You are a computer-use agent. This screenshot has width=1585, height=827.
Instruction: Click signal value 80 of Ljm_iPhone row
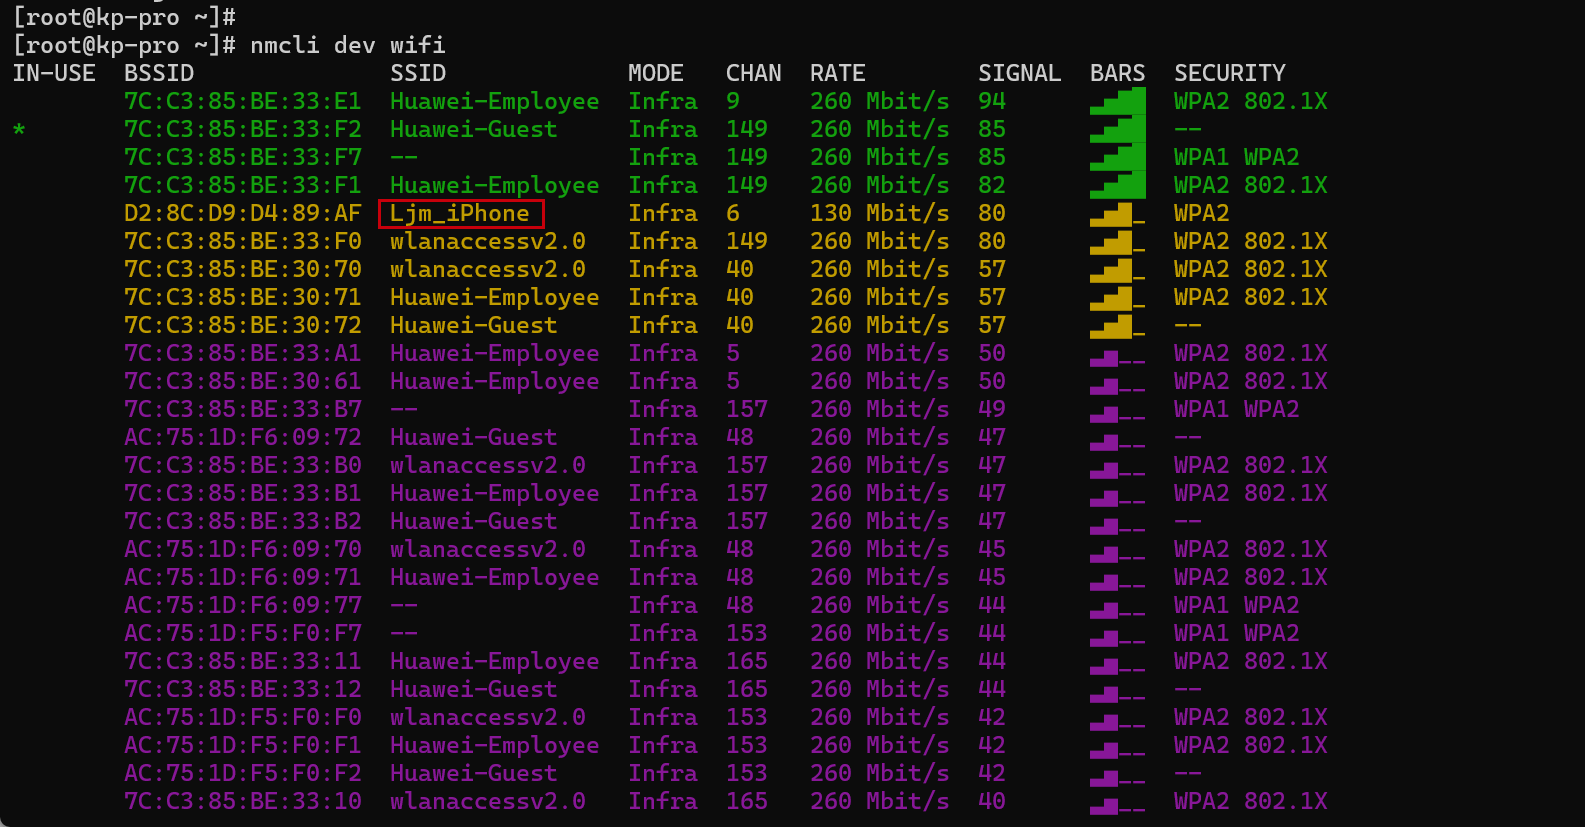pos(992,213)
